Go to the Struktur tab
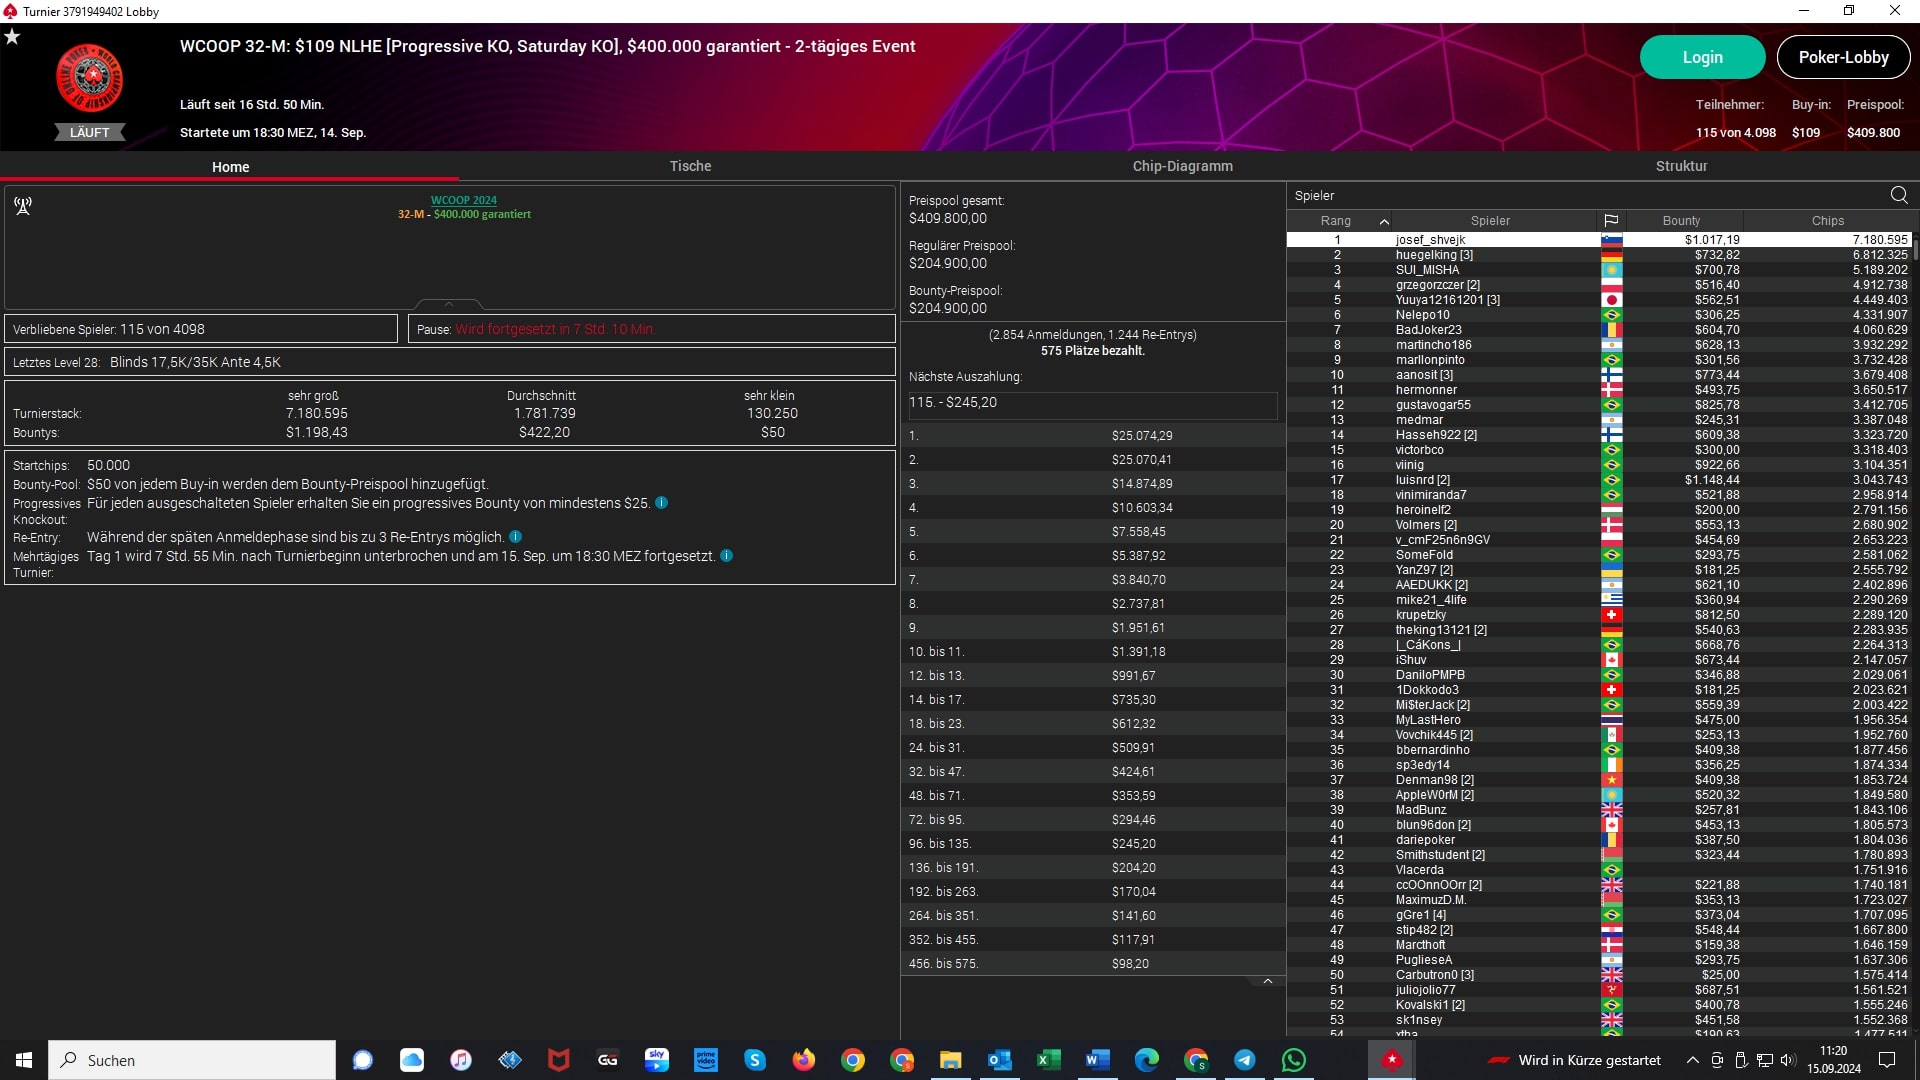Screen dimensions: 1920x1080 click(1681, 166)
